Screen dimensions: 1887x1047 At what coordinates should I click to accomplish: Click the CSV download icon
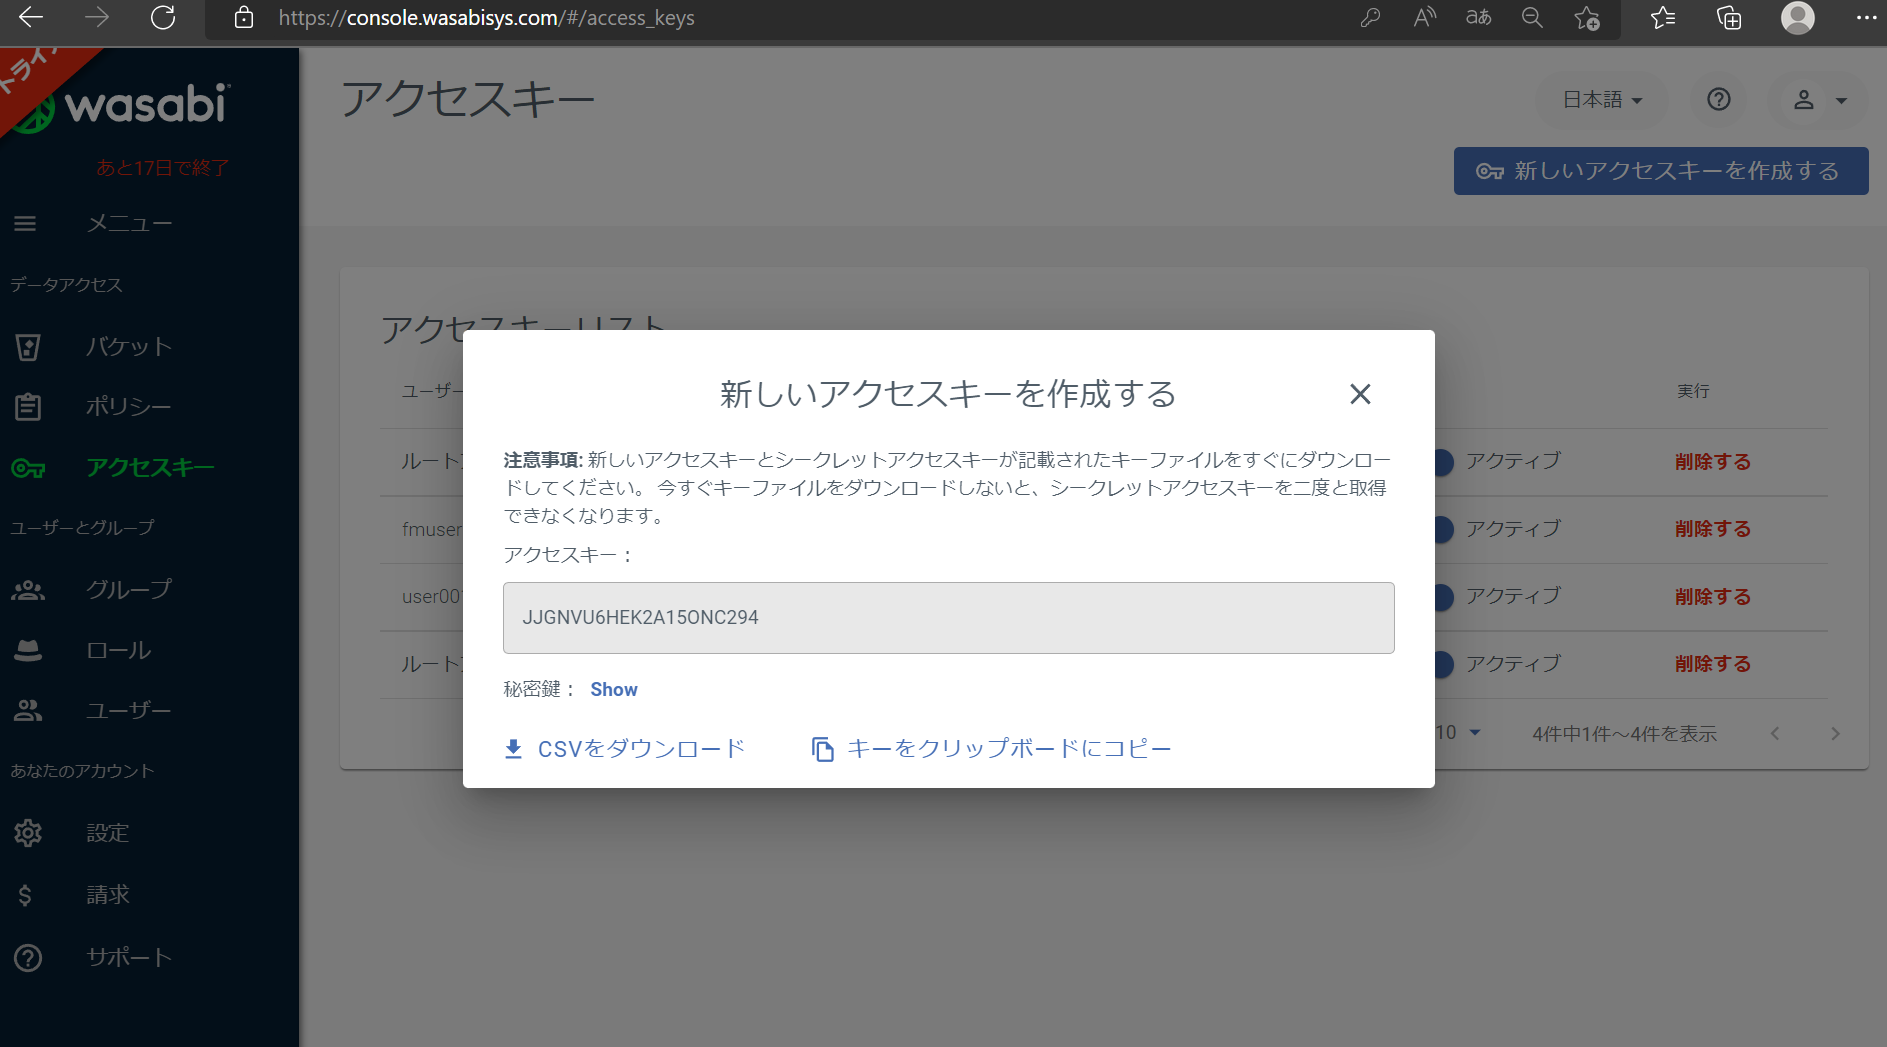pos(513,749)
